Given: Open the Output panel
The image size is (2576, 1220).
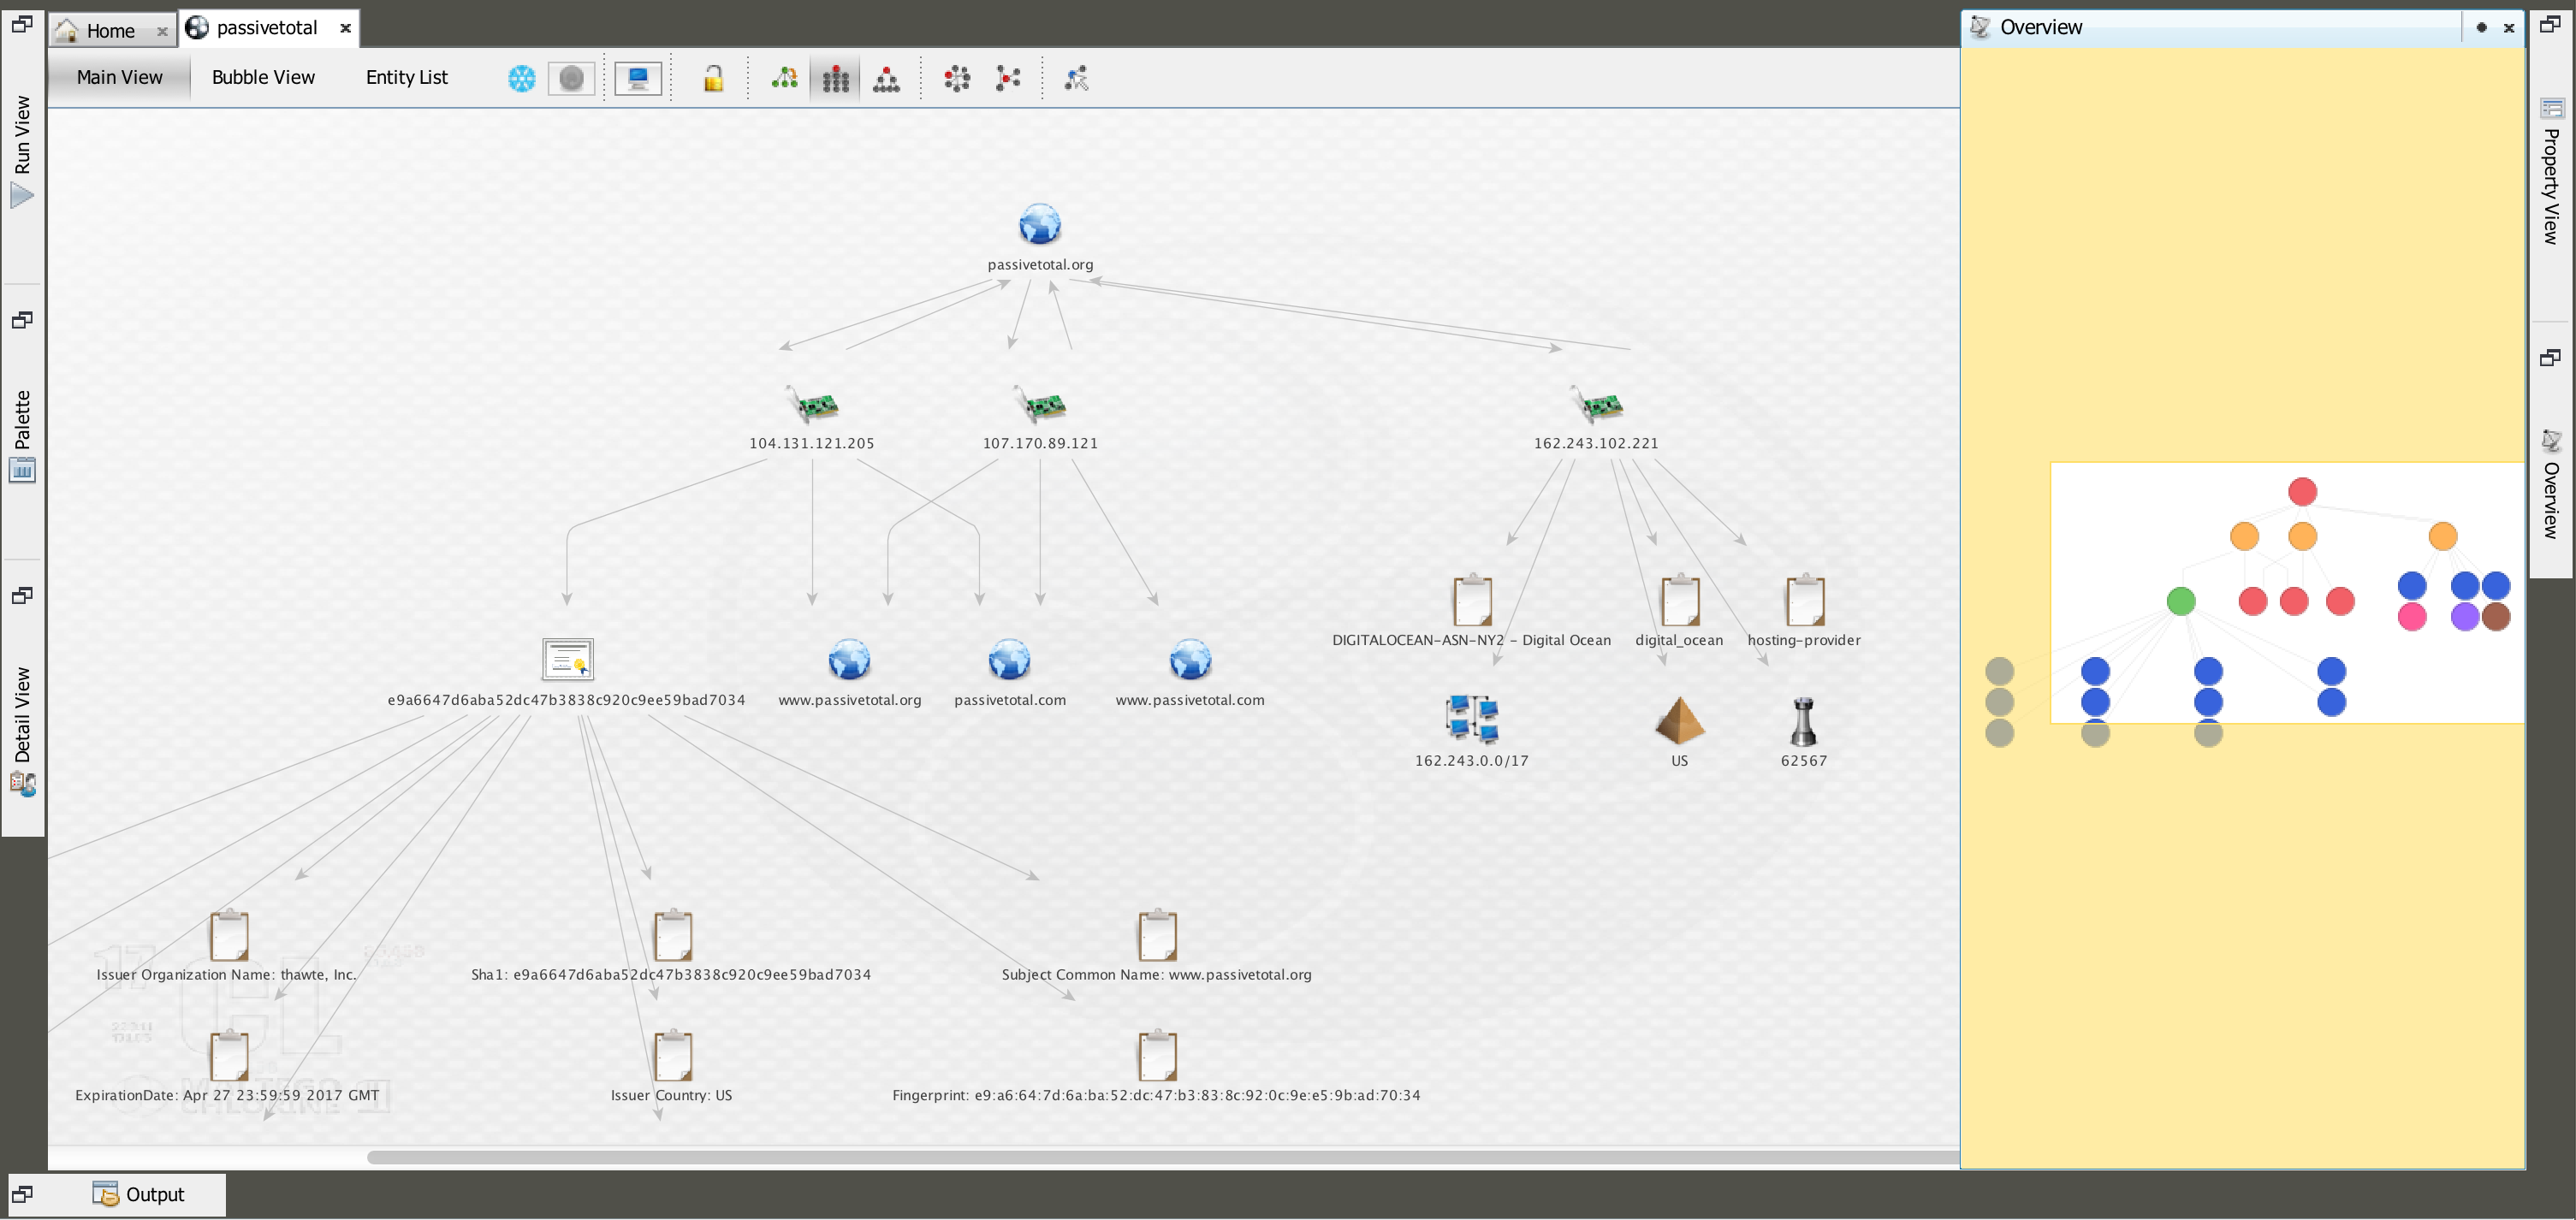Looking at the screenshot, I should [x=139, y=1194].
